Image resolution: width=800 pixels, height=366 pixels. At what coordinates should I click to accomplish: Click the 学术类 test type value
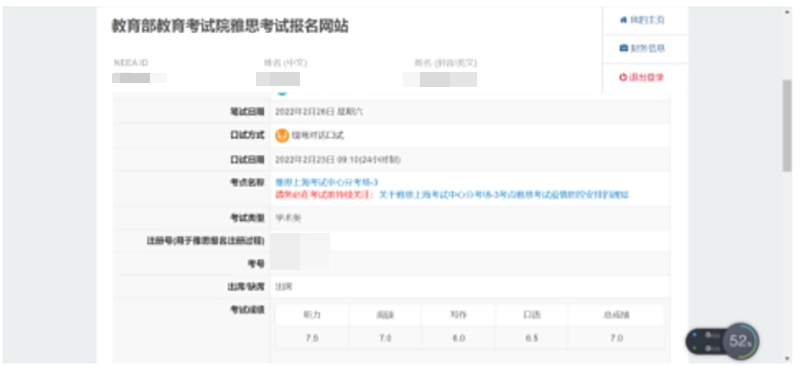point(288,218)
